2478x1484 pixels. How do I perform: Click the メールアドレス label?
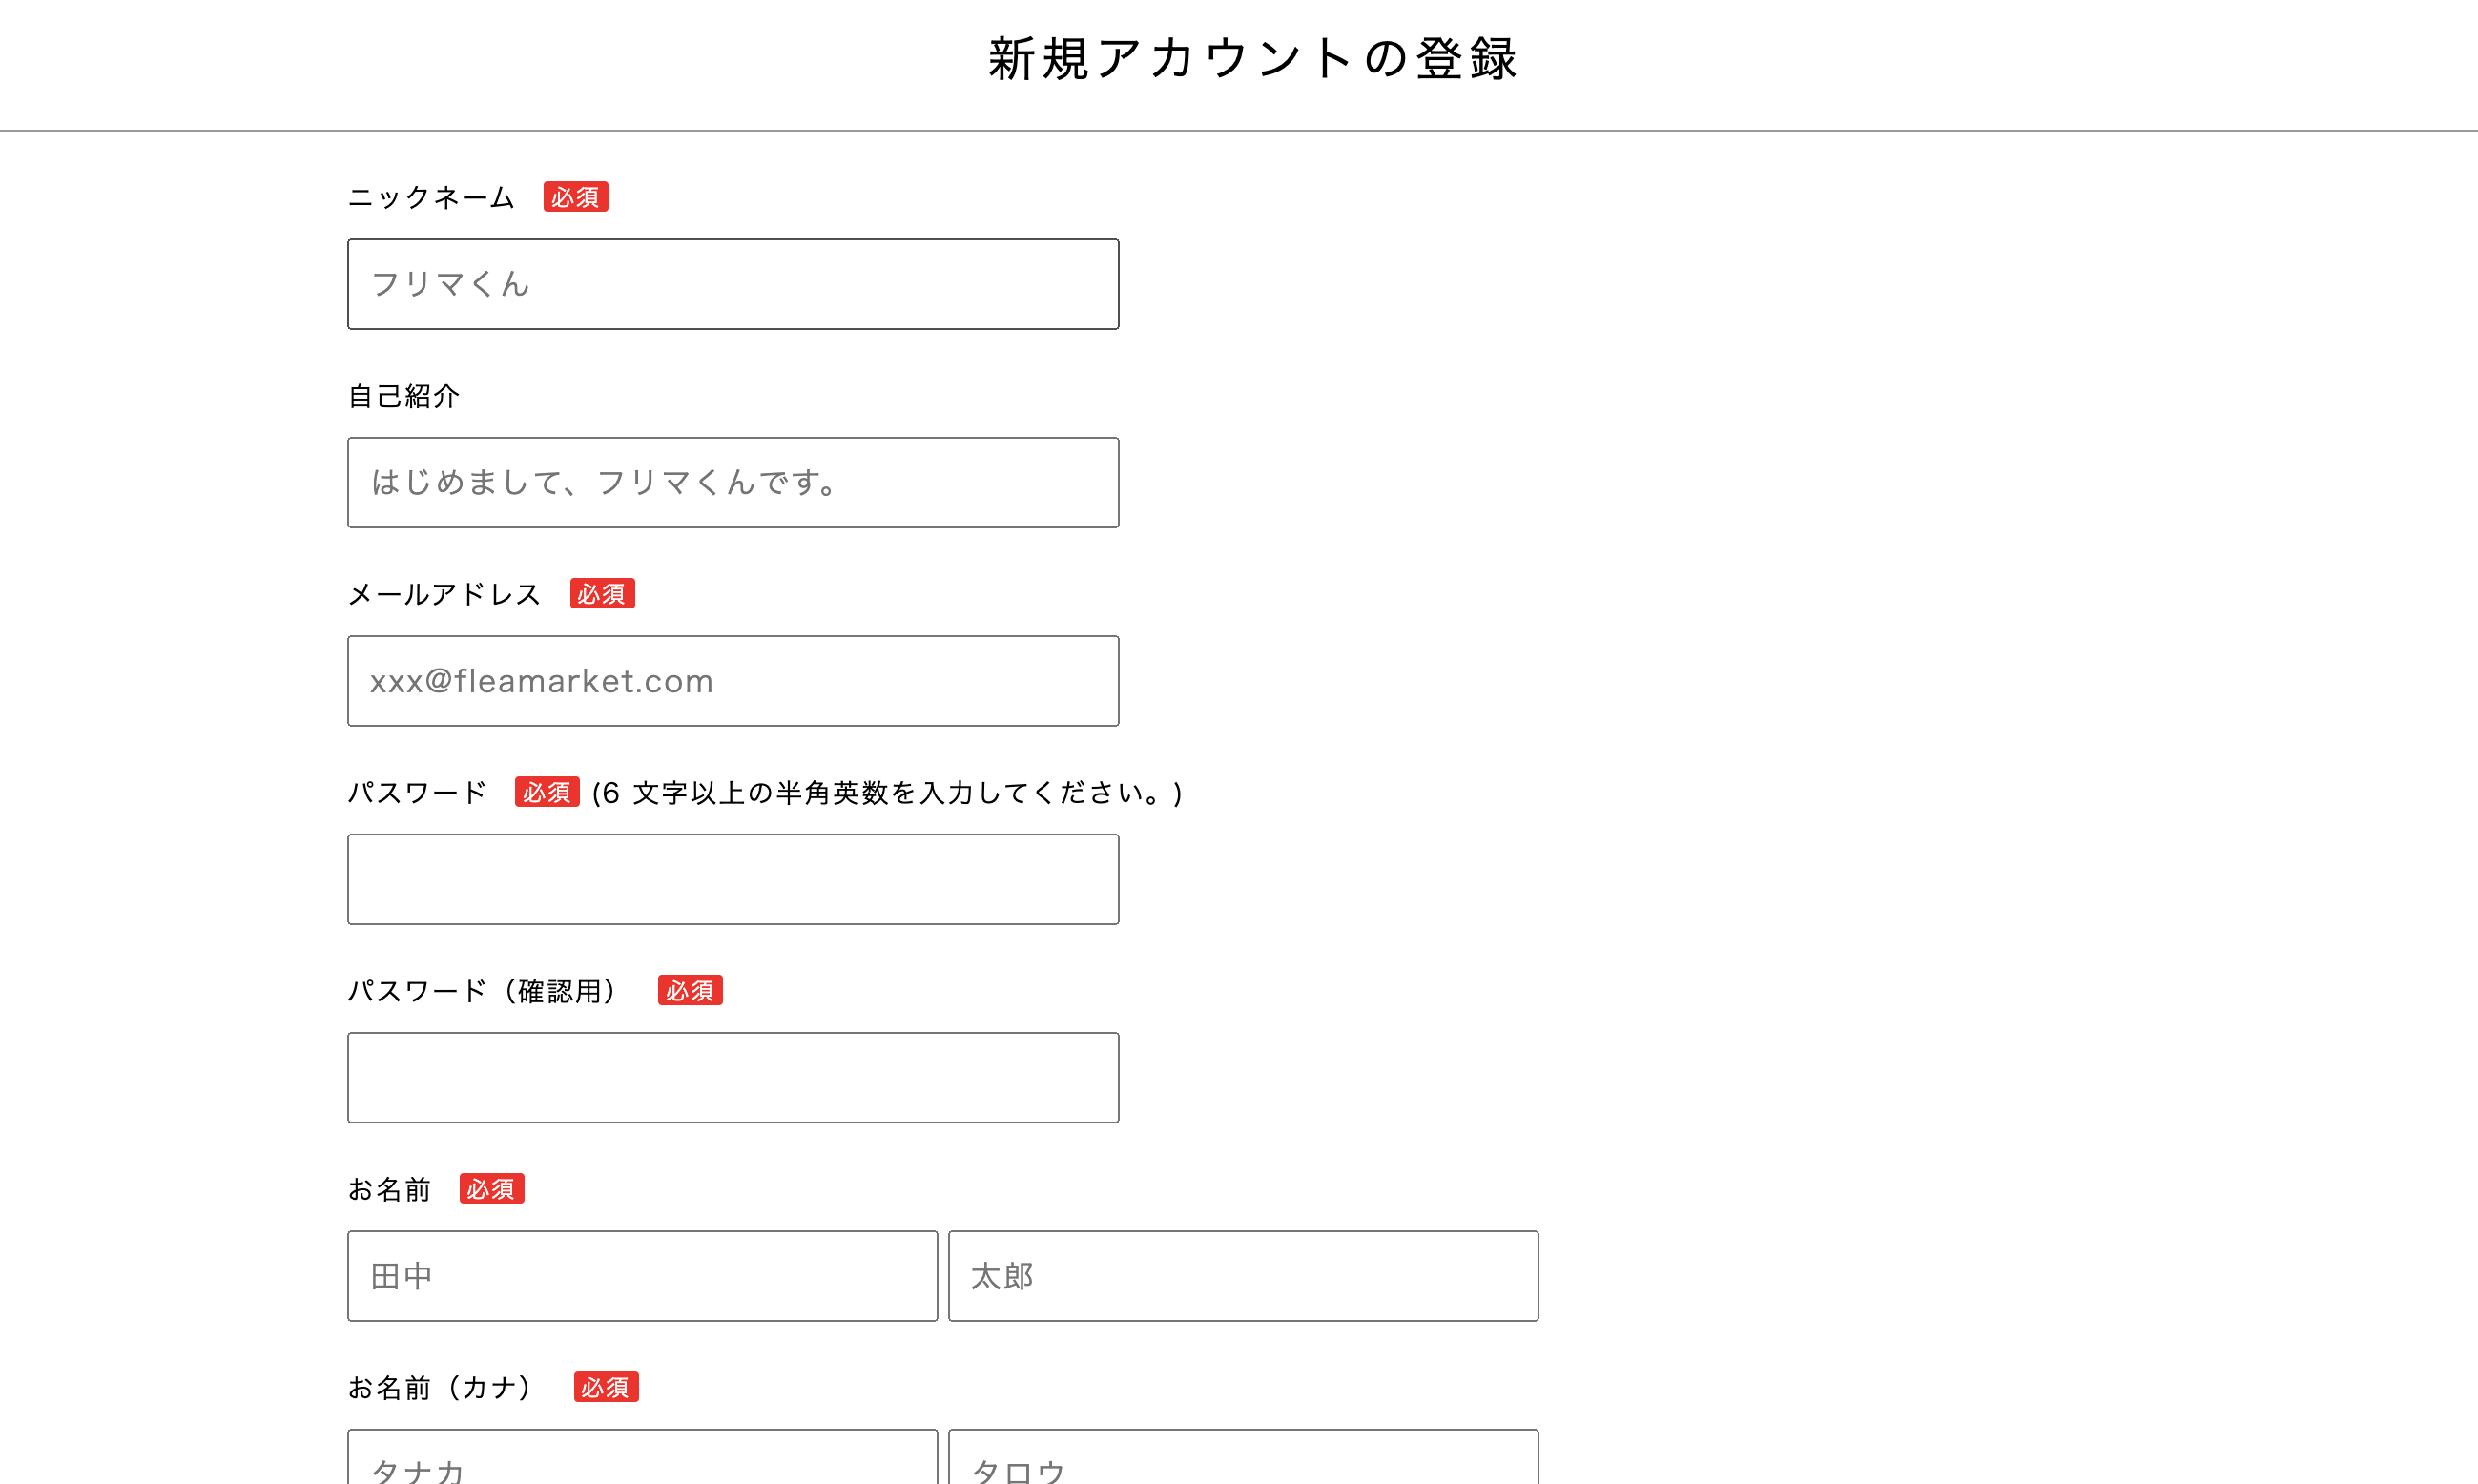point(444,594)
